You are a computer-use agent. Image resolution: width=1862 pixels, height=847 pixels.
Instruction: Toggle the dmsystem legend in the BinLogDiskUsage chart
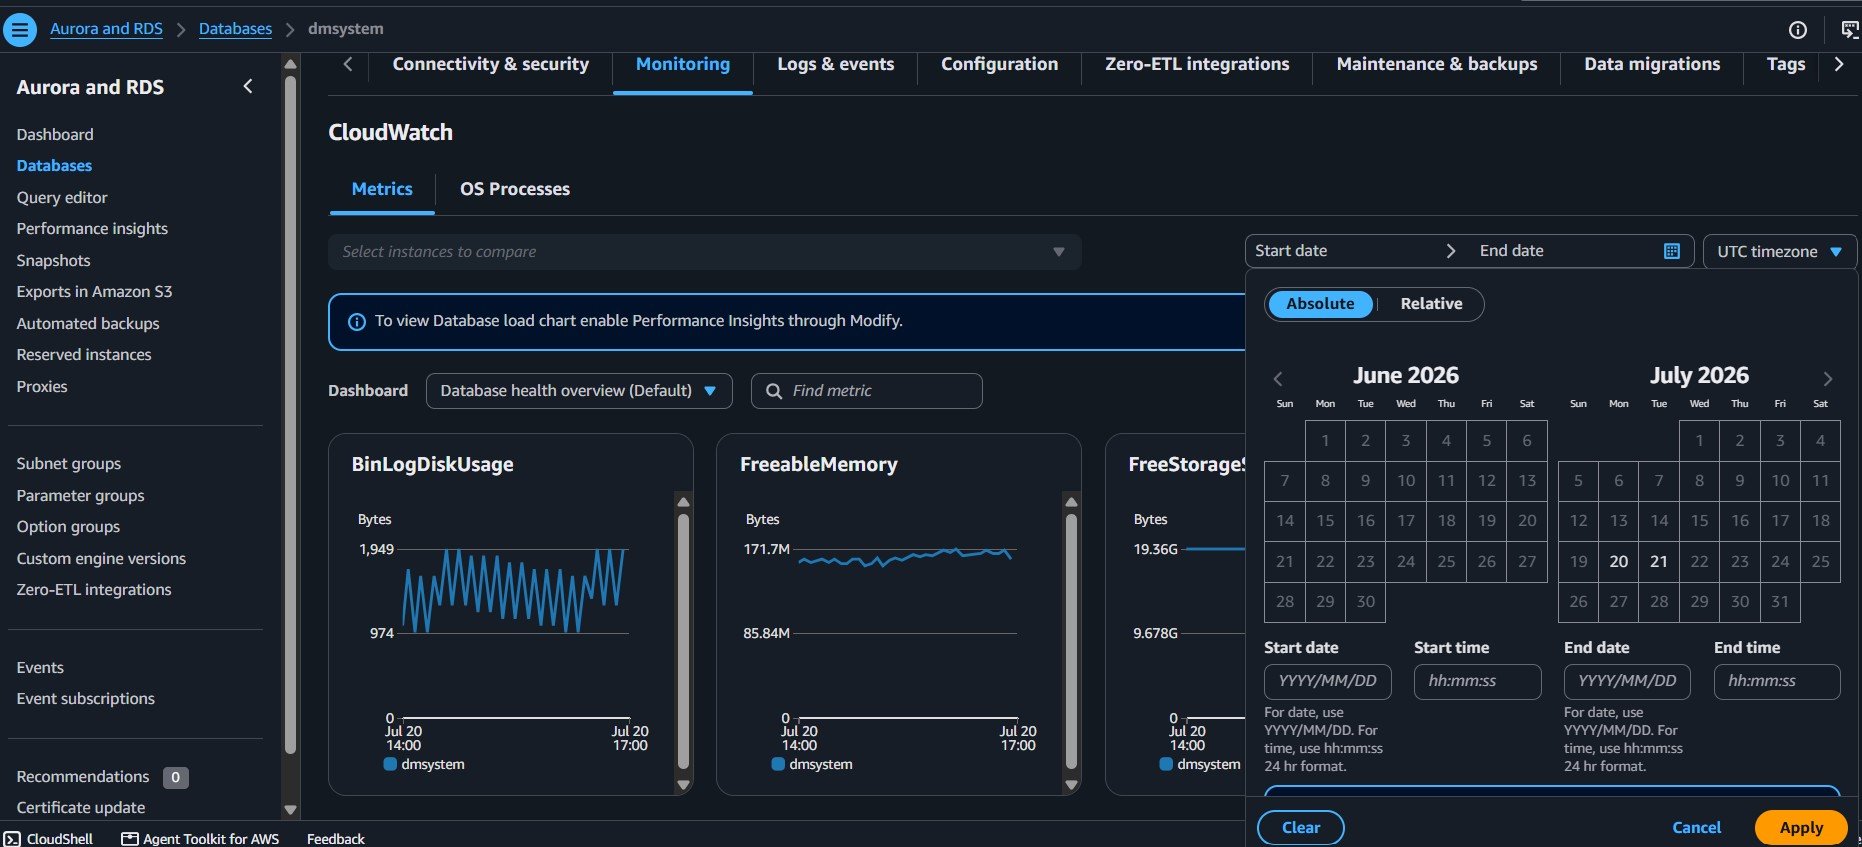point(424,764)
